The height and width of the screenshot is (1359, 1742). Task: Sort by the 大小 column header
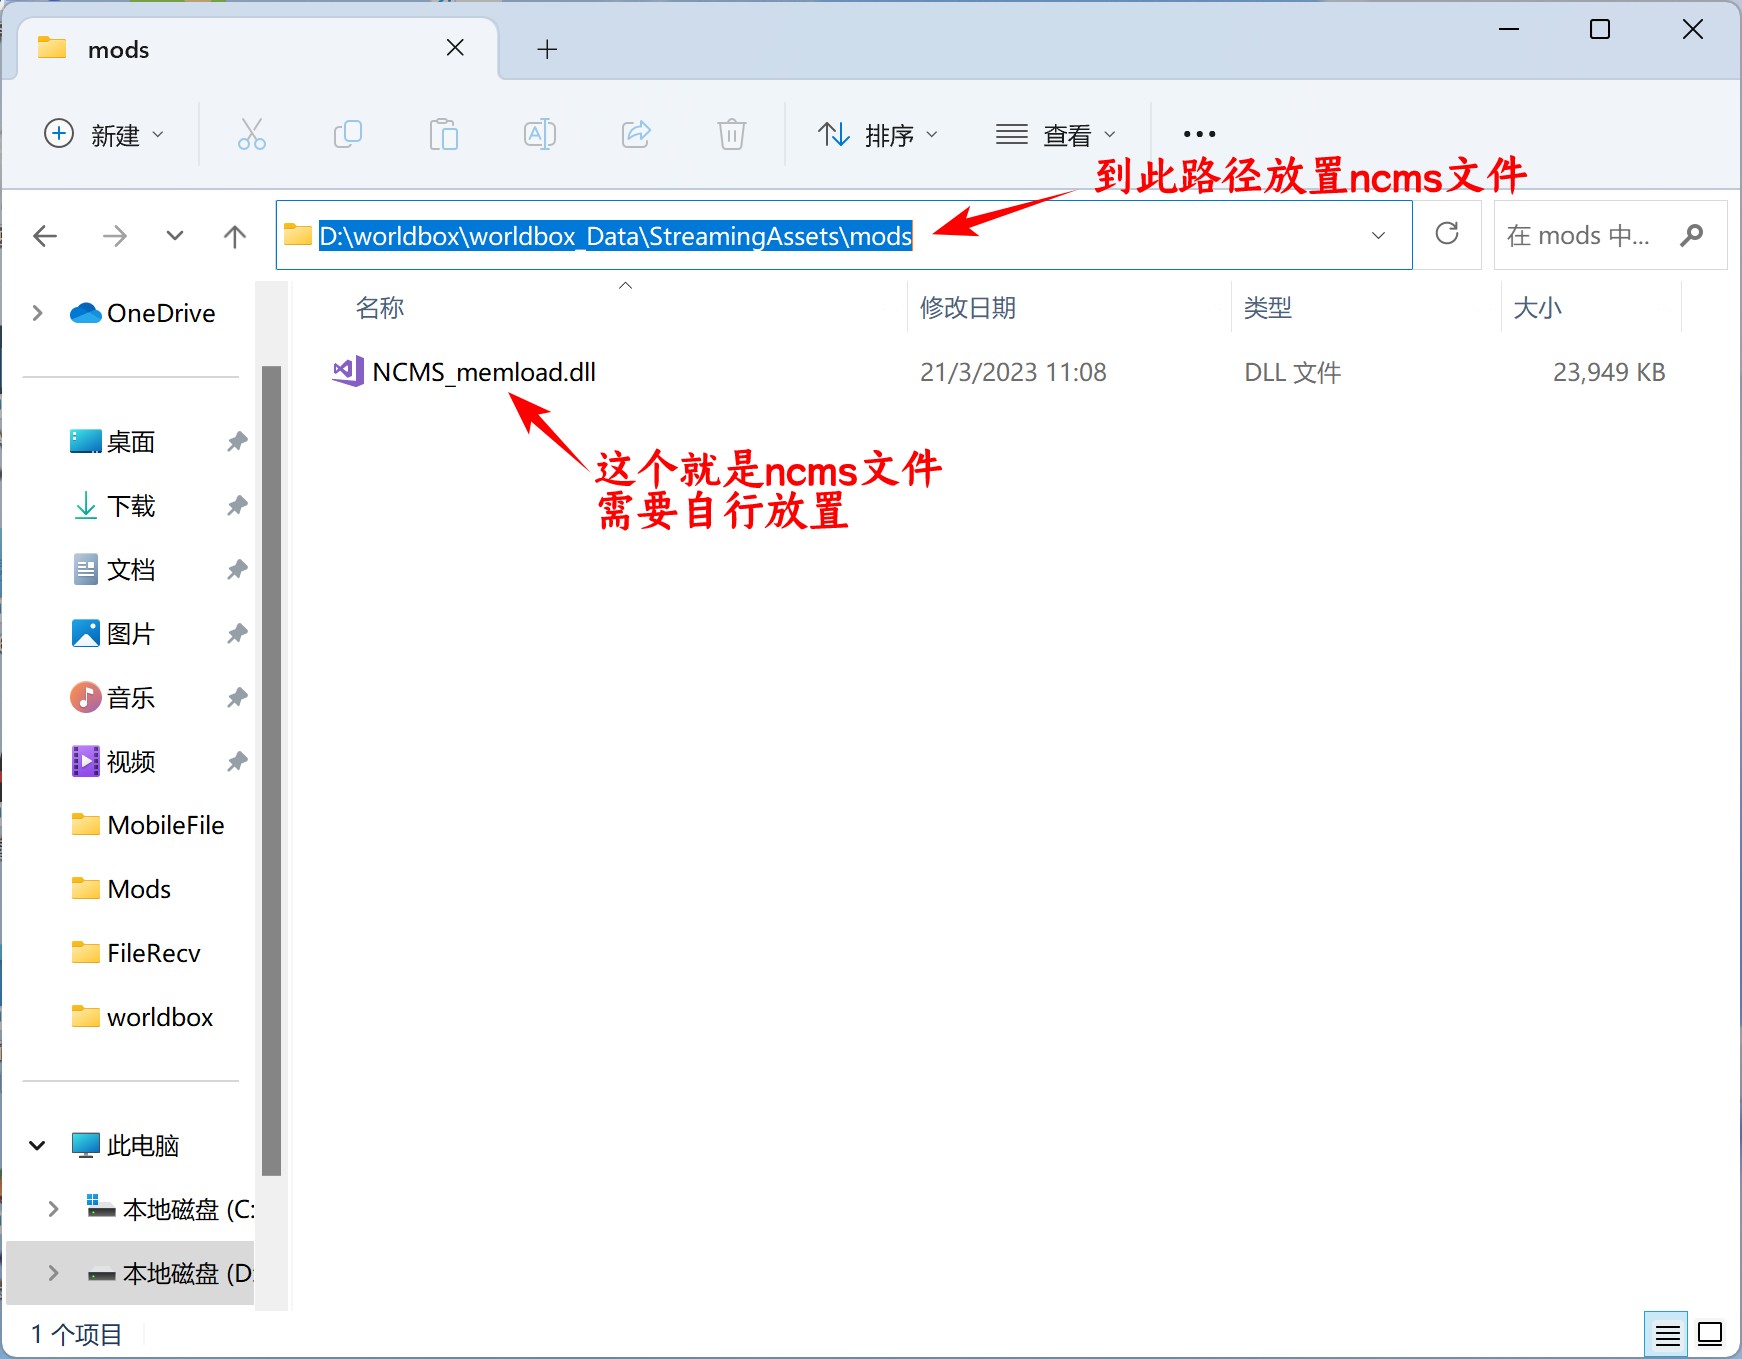tap(1537, 308)
